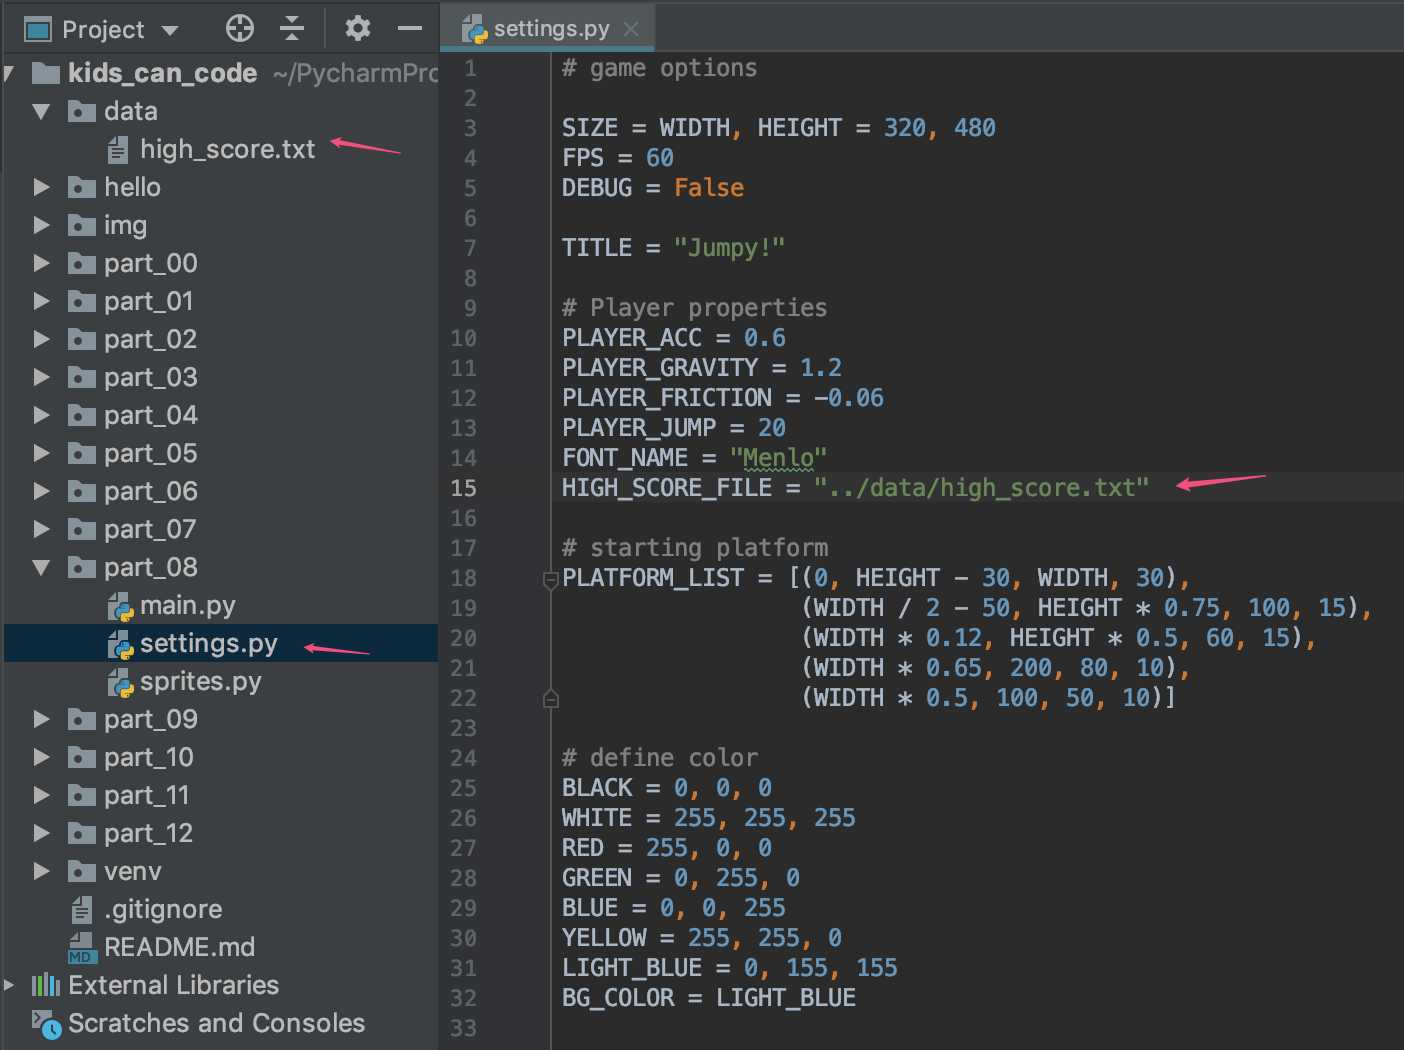Toggle code fold end marker at line 22
1404x1050 pixels.
550,698
